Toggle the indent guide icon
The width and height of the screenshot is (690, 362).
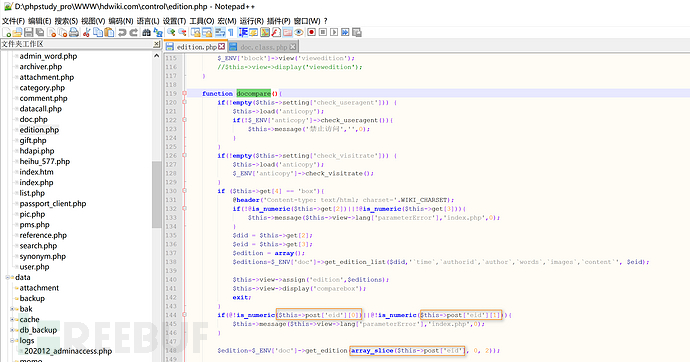(x=243, y=32)
